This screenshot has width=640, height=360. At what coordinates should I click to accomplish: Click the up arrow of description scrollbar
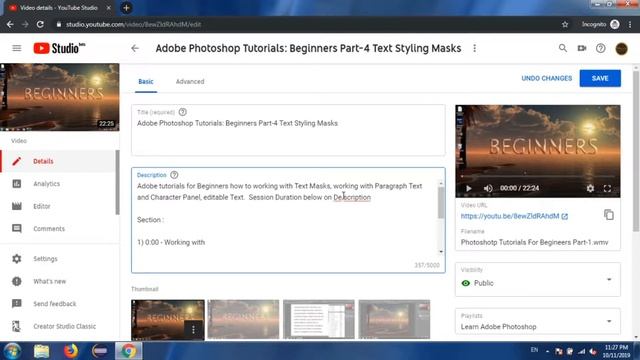pos(441,183)
